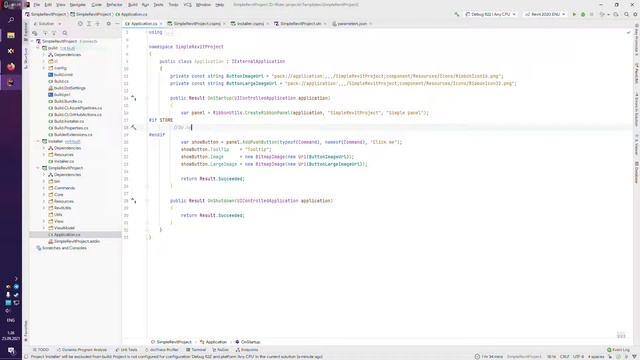Select Build.Installer.cs in the solution tree
This screenshot has width=640, height=360.
point(69,121)
